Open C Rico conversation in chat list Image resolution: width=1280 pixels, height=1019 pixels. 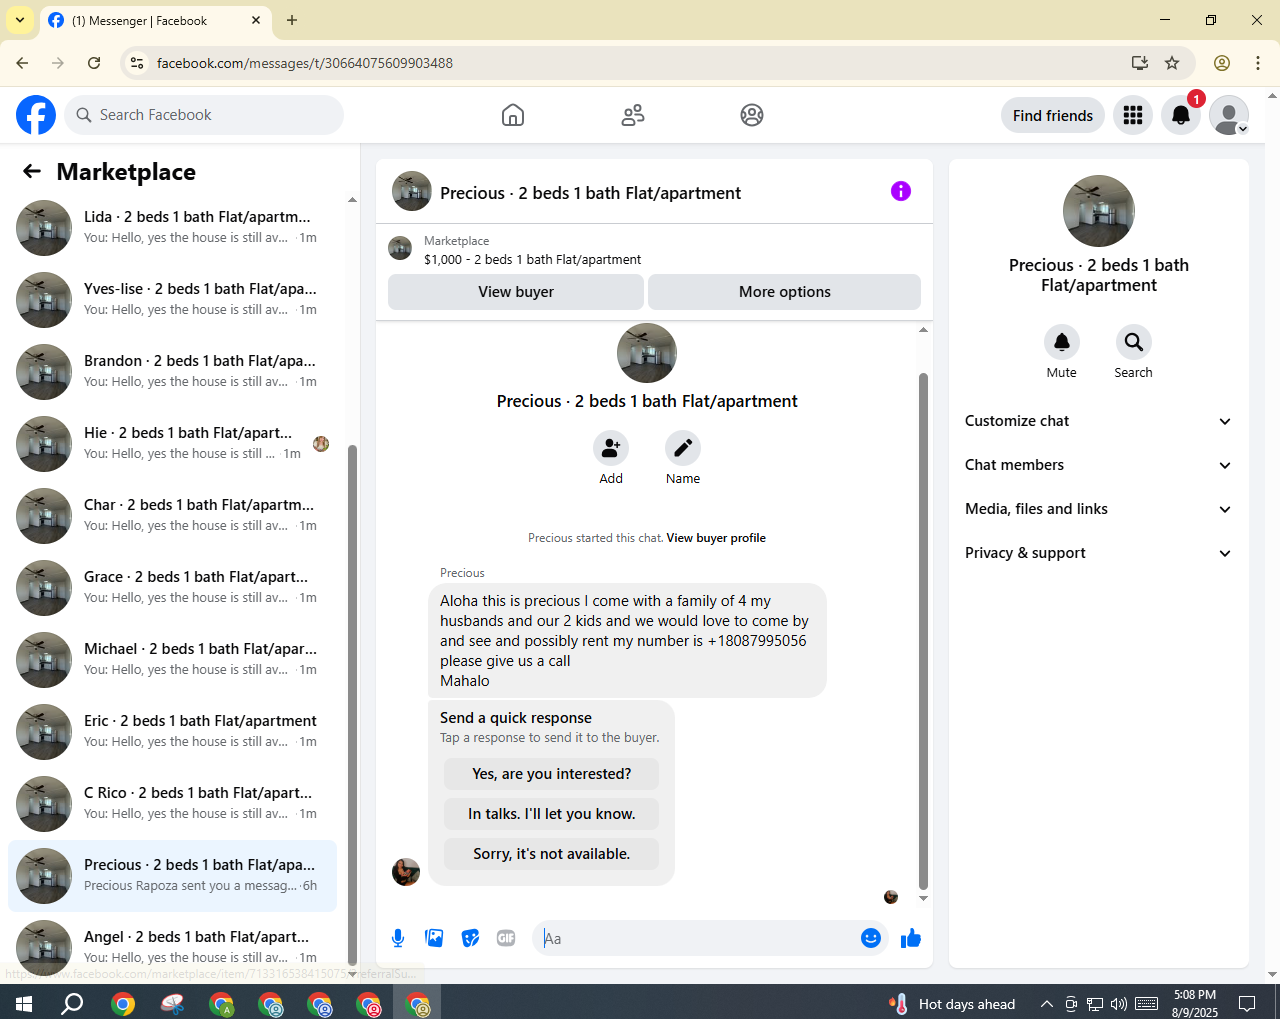[172, 804]
